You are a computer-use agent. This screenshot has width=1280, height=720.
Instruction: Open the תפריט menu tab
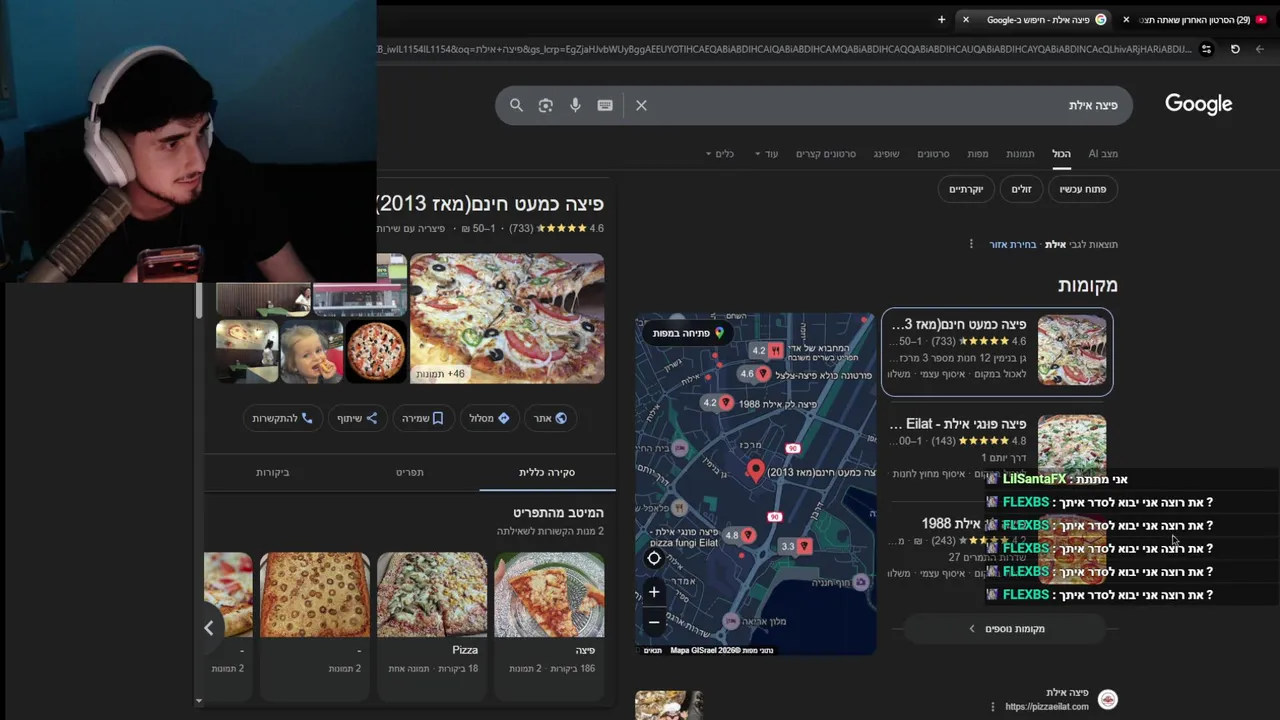(410, 472)
